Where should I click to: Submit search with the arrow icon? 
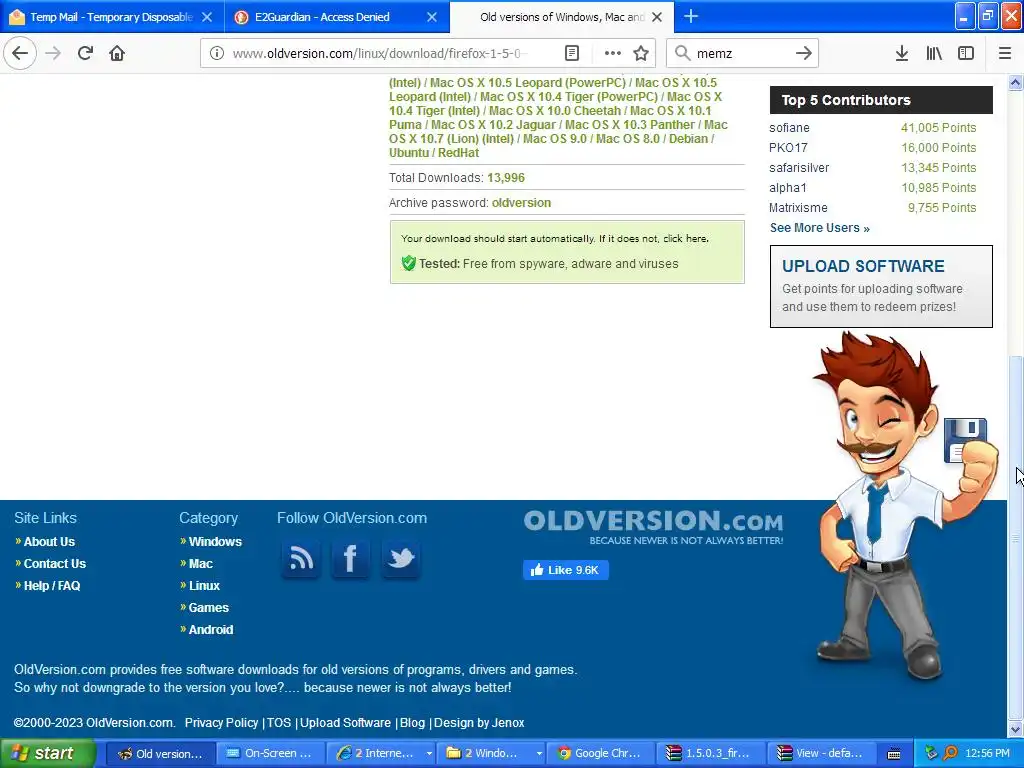(804, 54)
